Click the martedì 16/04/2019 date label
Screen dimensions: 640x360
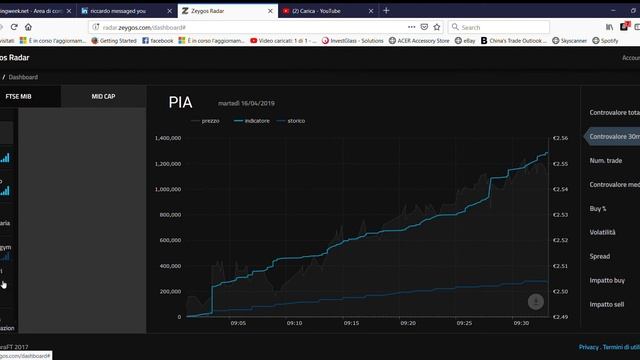(246, 103)
